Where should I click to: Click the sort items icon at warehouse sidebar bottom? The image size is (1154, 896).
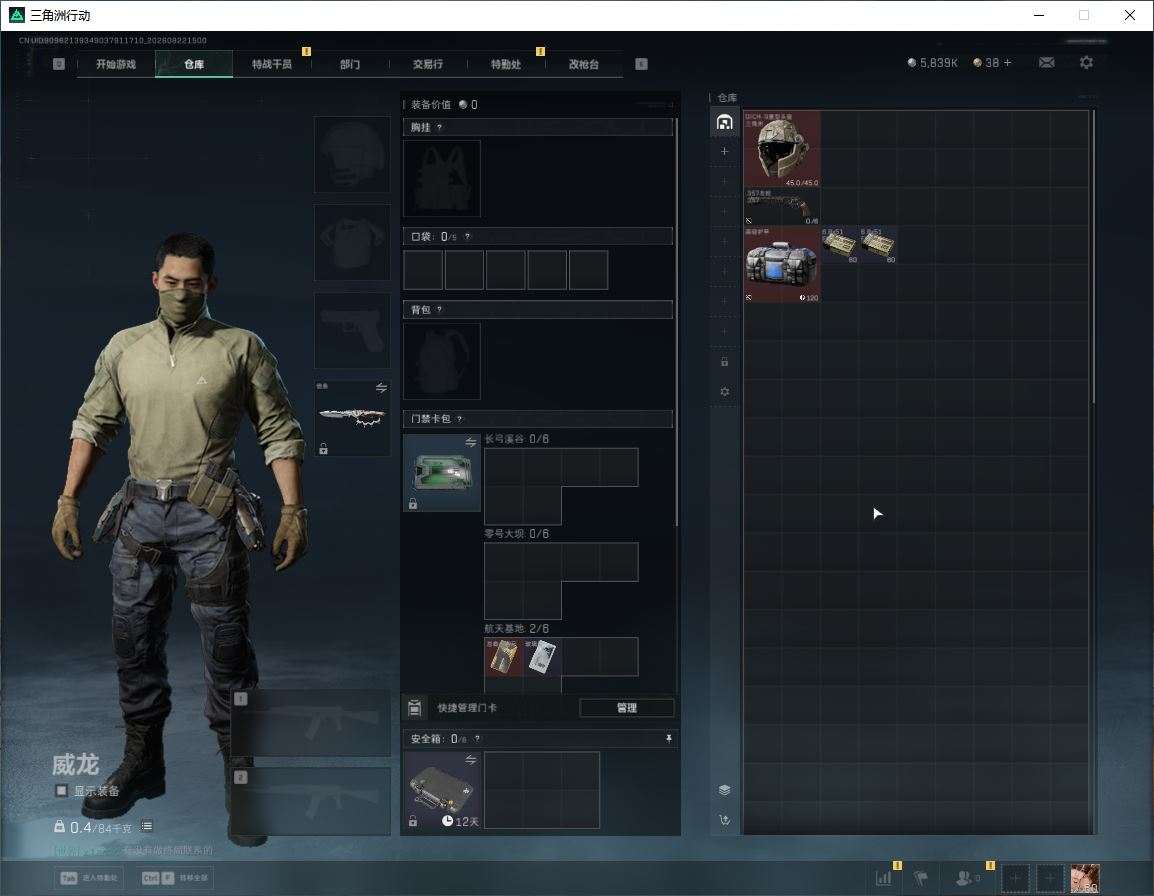[724, 820]
